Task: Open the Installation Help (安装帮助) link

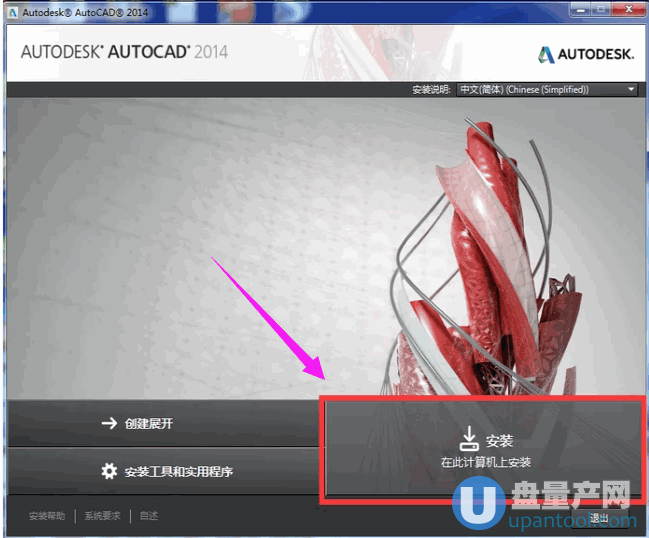Action: pos(47,516)
